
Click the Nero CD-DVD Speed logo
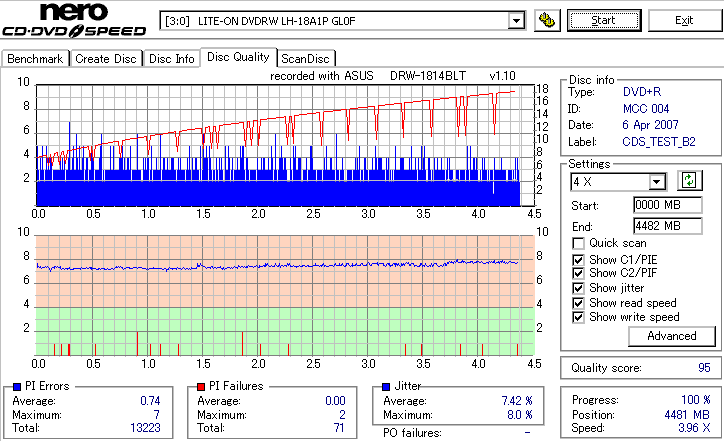[74, 19]
